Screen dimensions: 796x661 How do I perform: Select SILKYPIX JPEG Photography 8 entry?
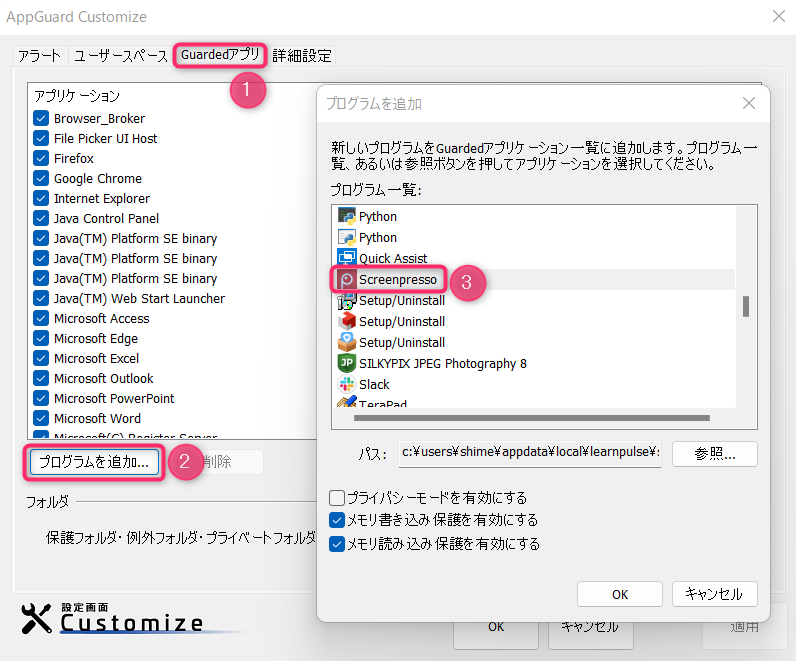[x=443, y=363]
